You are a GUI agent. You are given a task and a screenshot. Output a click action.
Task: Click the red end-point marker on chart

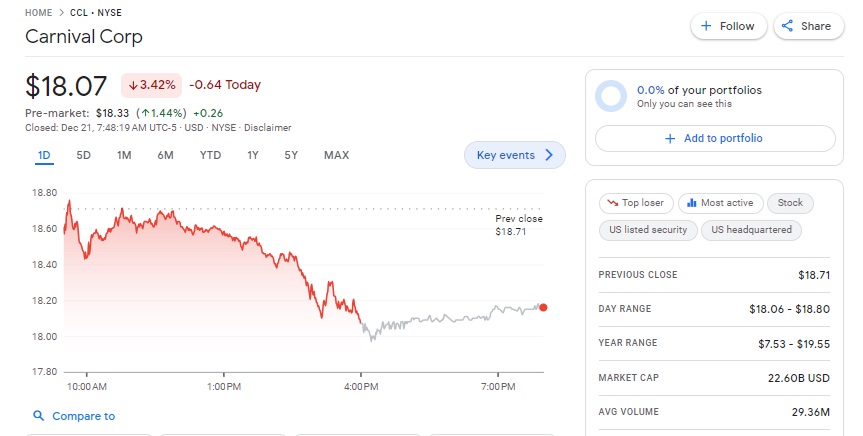(543, 307)
